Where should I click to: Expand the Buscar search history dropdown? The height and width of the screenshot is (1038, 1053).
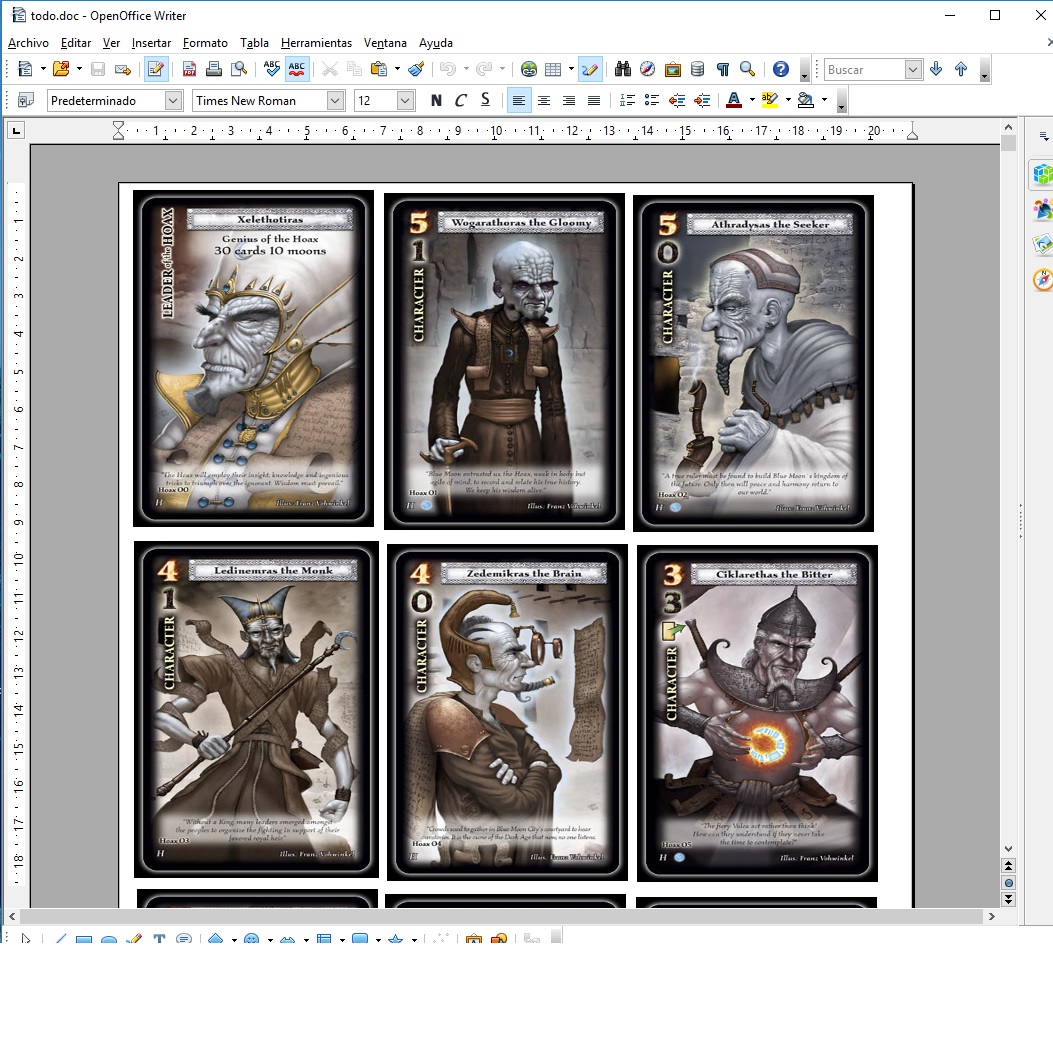[x=913, y=69]
